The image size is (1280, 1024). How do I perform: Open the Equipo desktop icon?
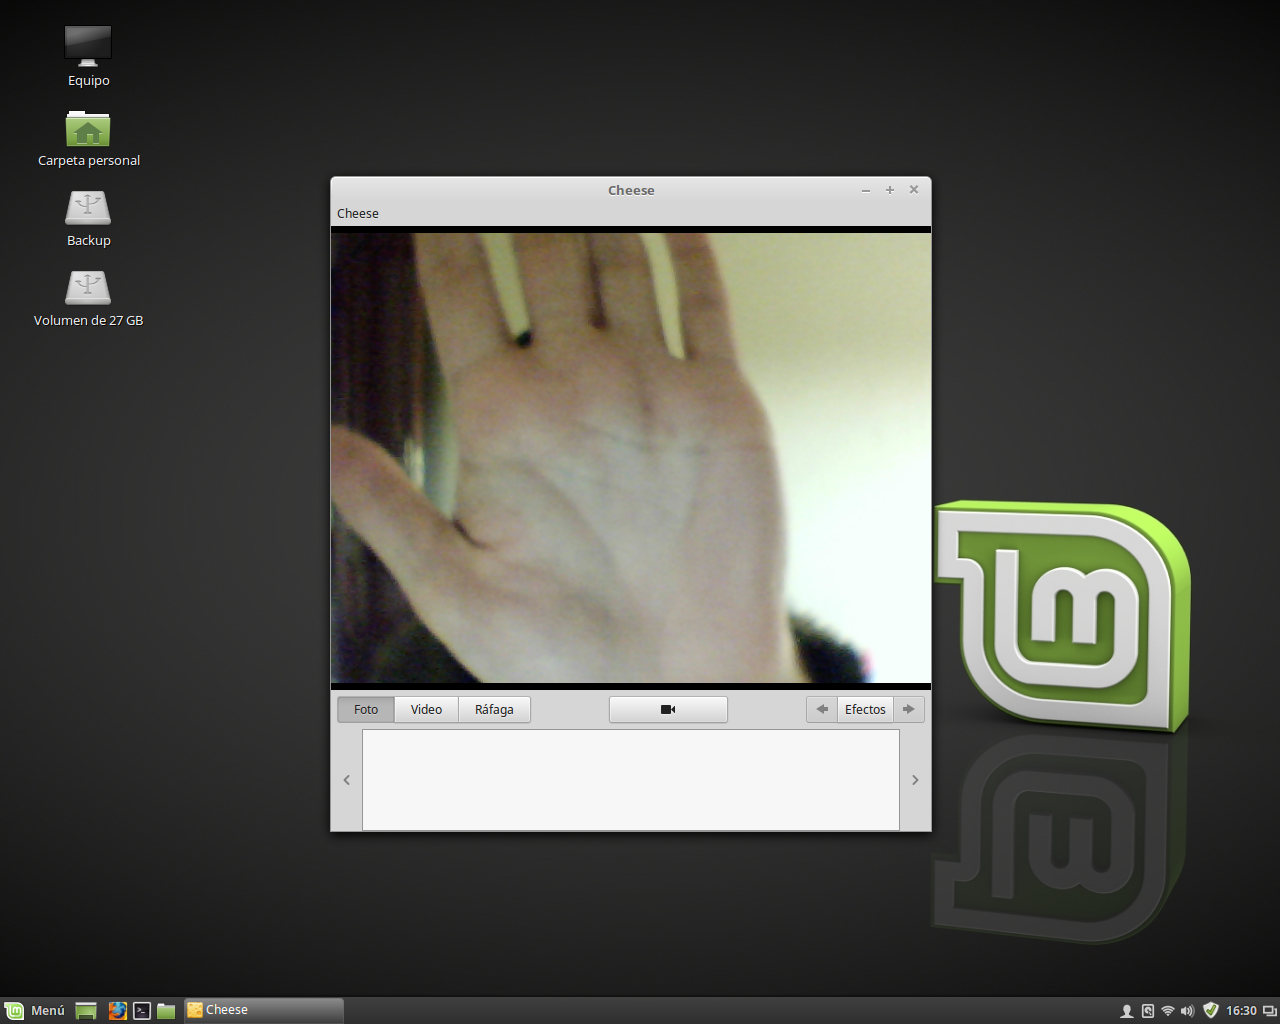click(x=88, y=56)
